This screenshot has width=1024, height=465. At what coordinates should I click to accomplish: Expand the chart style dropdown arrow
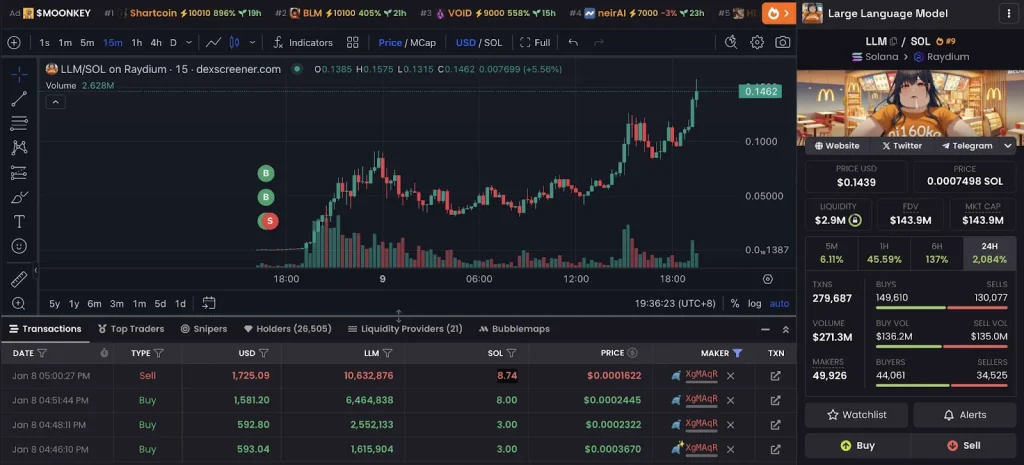tap(252, 42)
